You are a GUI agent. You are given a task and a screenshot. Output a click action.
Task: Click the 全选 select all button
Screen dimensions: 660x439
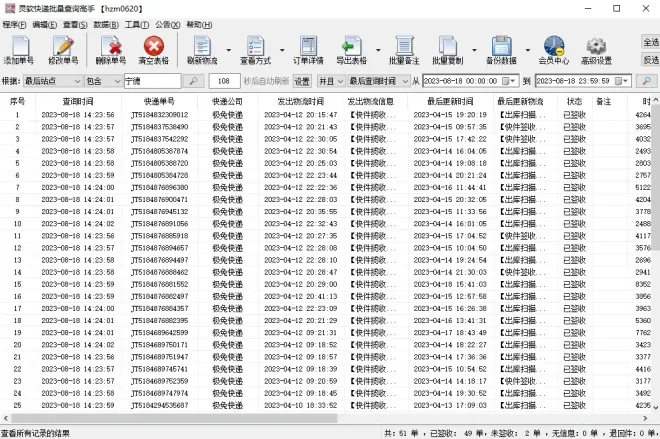click(650, 42)
